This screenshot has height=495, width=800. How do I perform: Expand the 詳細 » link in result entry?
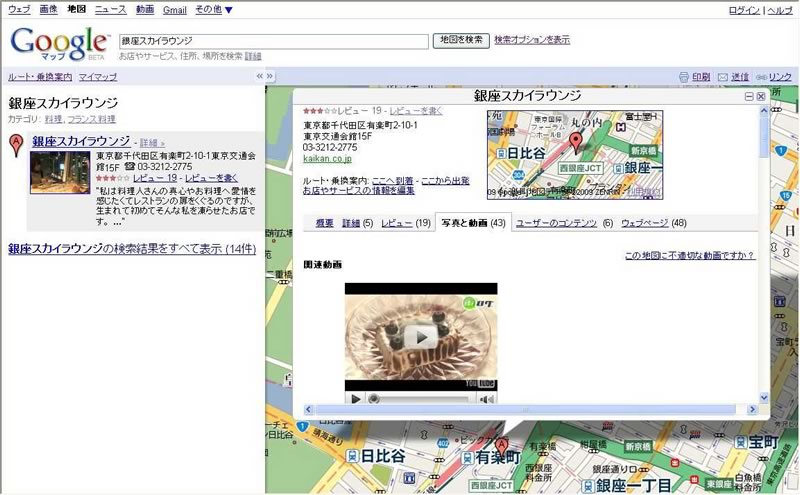pyautogui.click(x=152, y=143)
